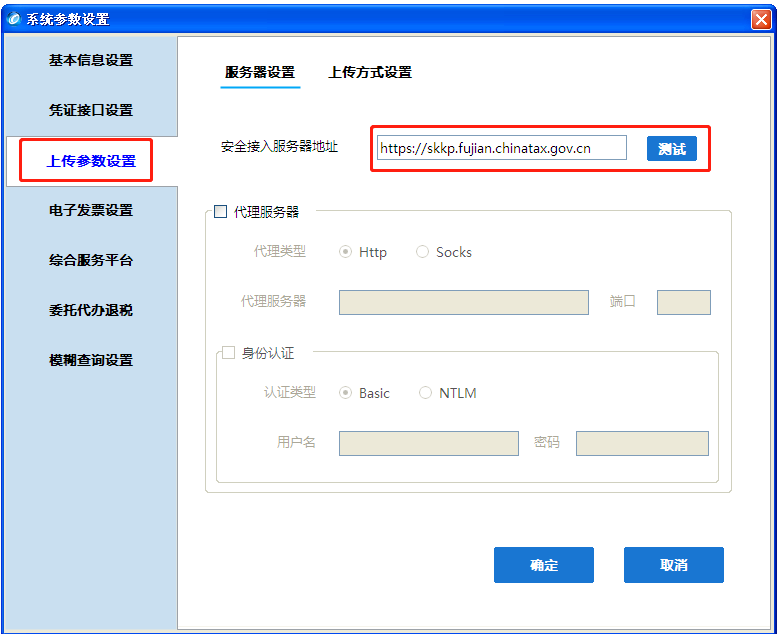Select the Basic authentication radio button
This screenshot has height=634, width=777.
(345, 393)
